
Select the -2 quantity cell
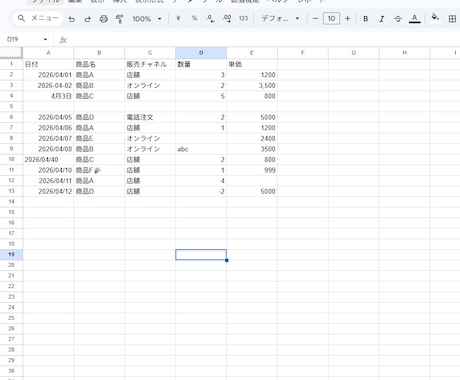pos(201,191)
